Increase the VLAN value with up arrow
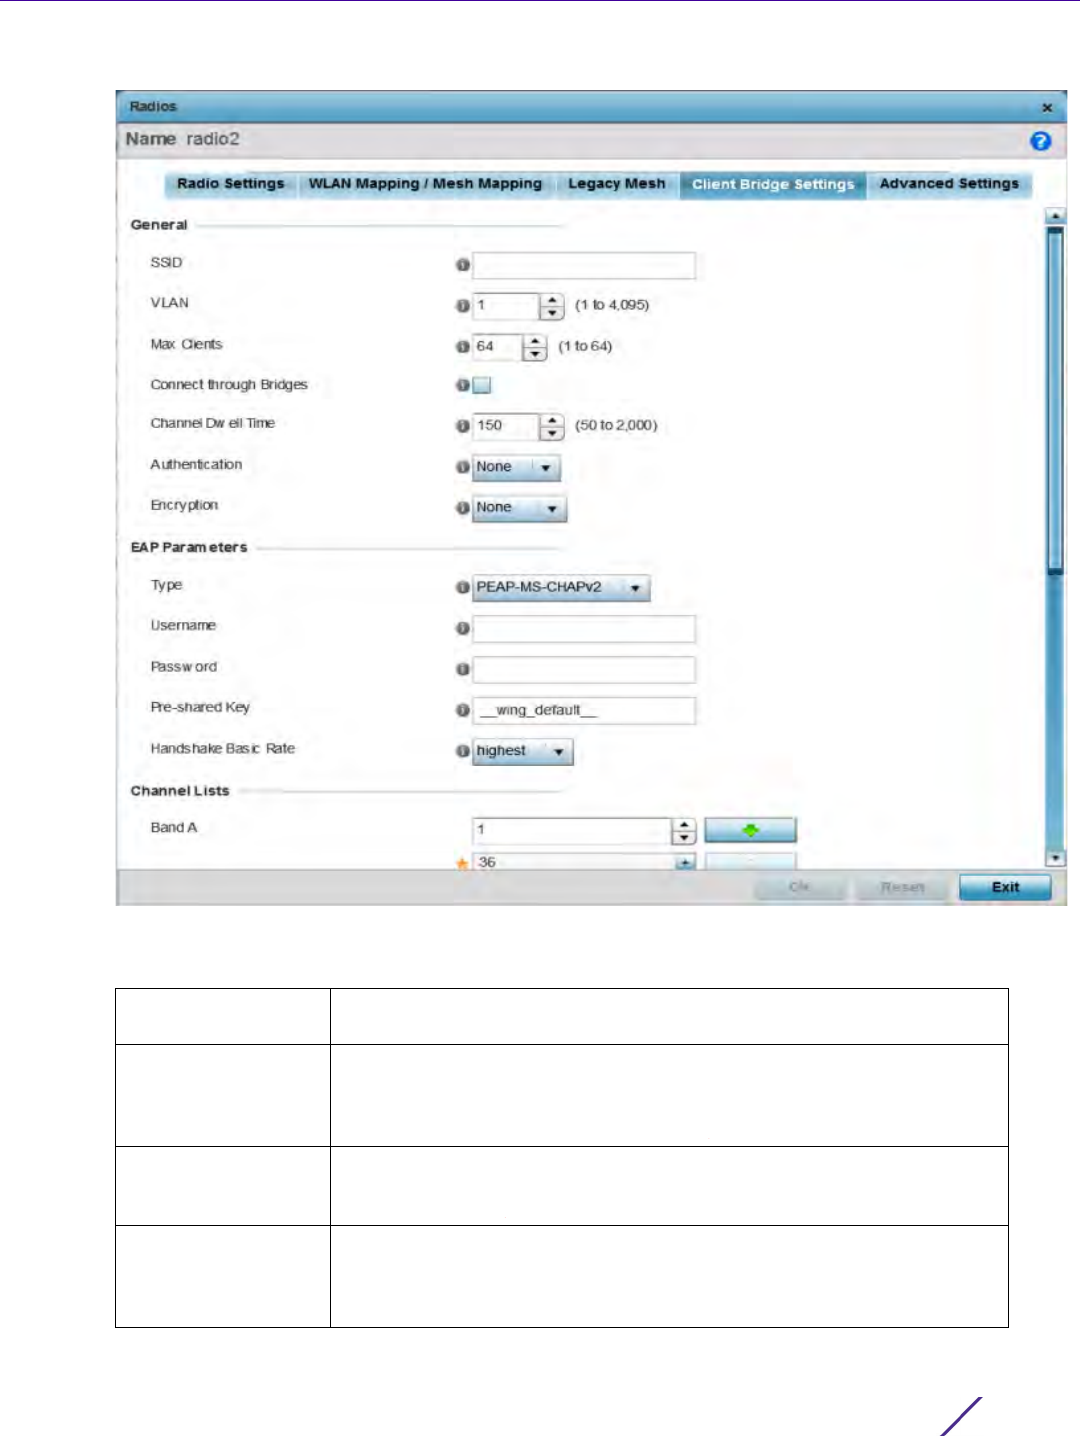This screenshot has width=1080, height=1436. pyautogui.click(x=552, y=300)
